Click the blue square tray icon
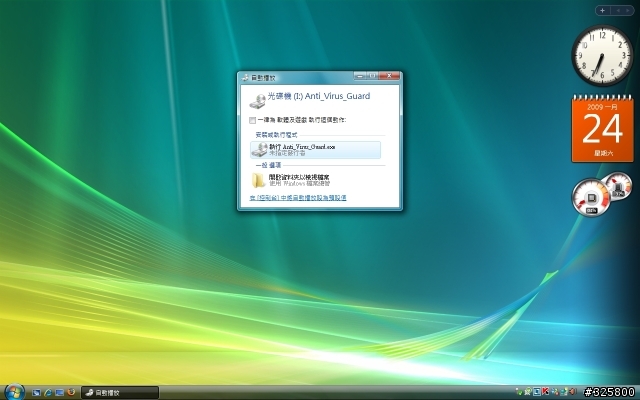The height and width of the screenshot is (400, 640). pyautogui.click(x=537, y=392)
